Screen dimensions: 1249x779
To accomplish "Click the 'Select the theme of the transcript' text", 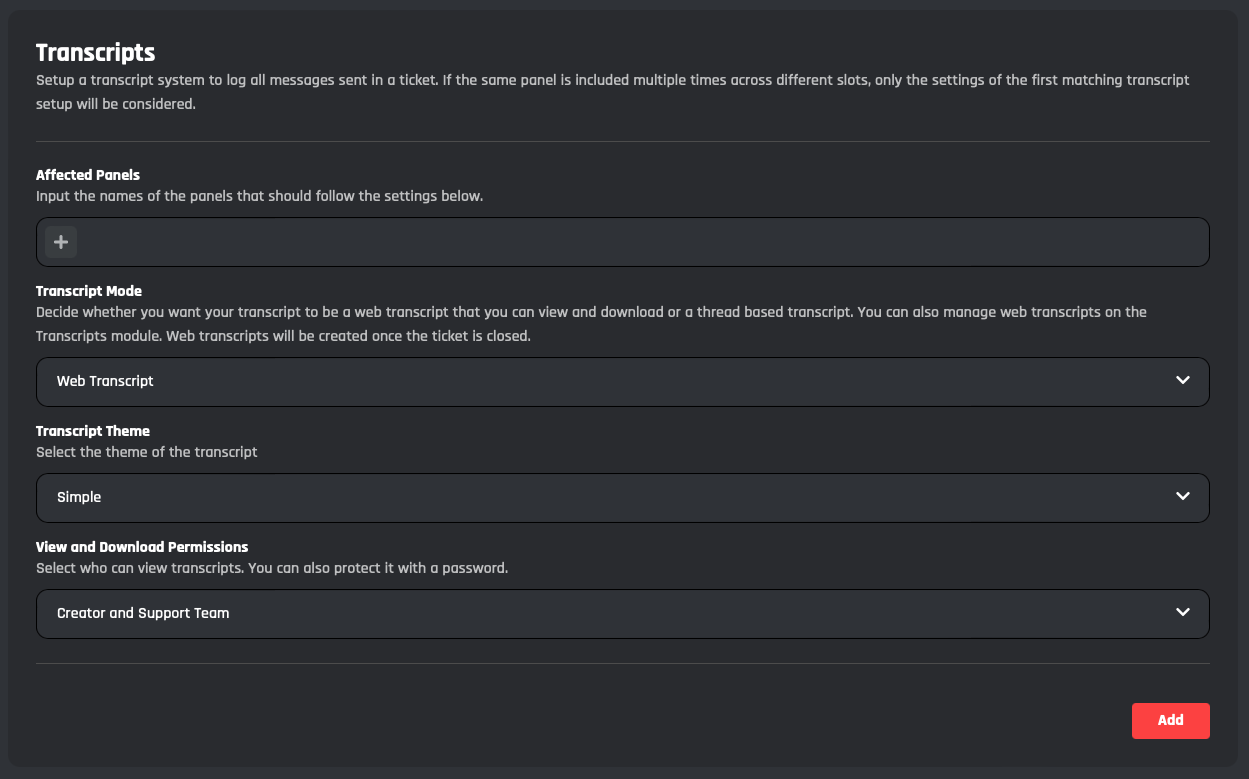I will pos(147,452).
